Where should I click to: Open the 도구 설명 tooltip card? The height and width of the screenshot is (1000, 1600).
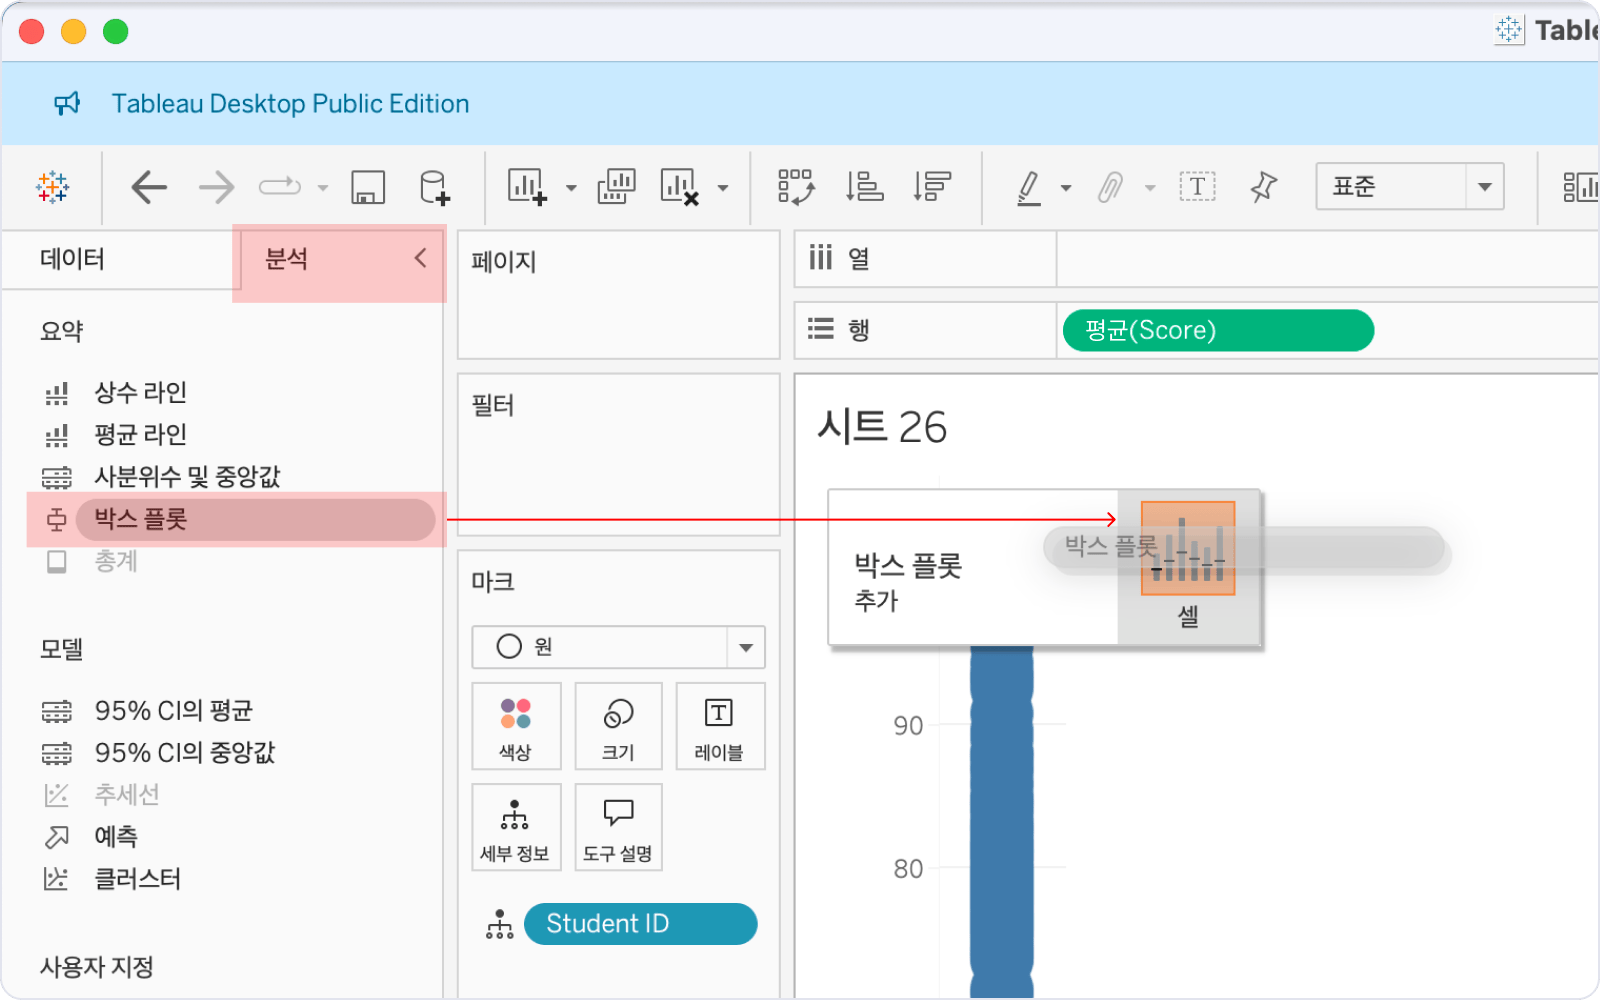[618, 828]
